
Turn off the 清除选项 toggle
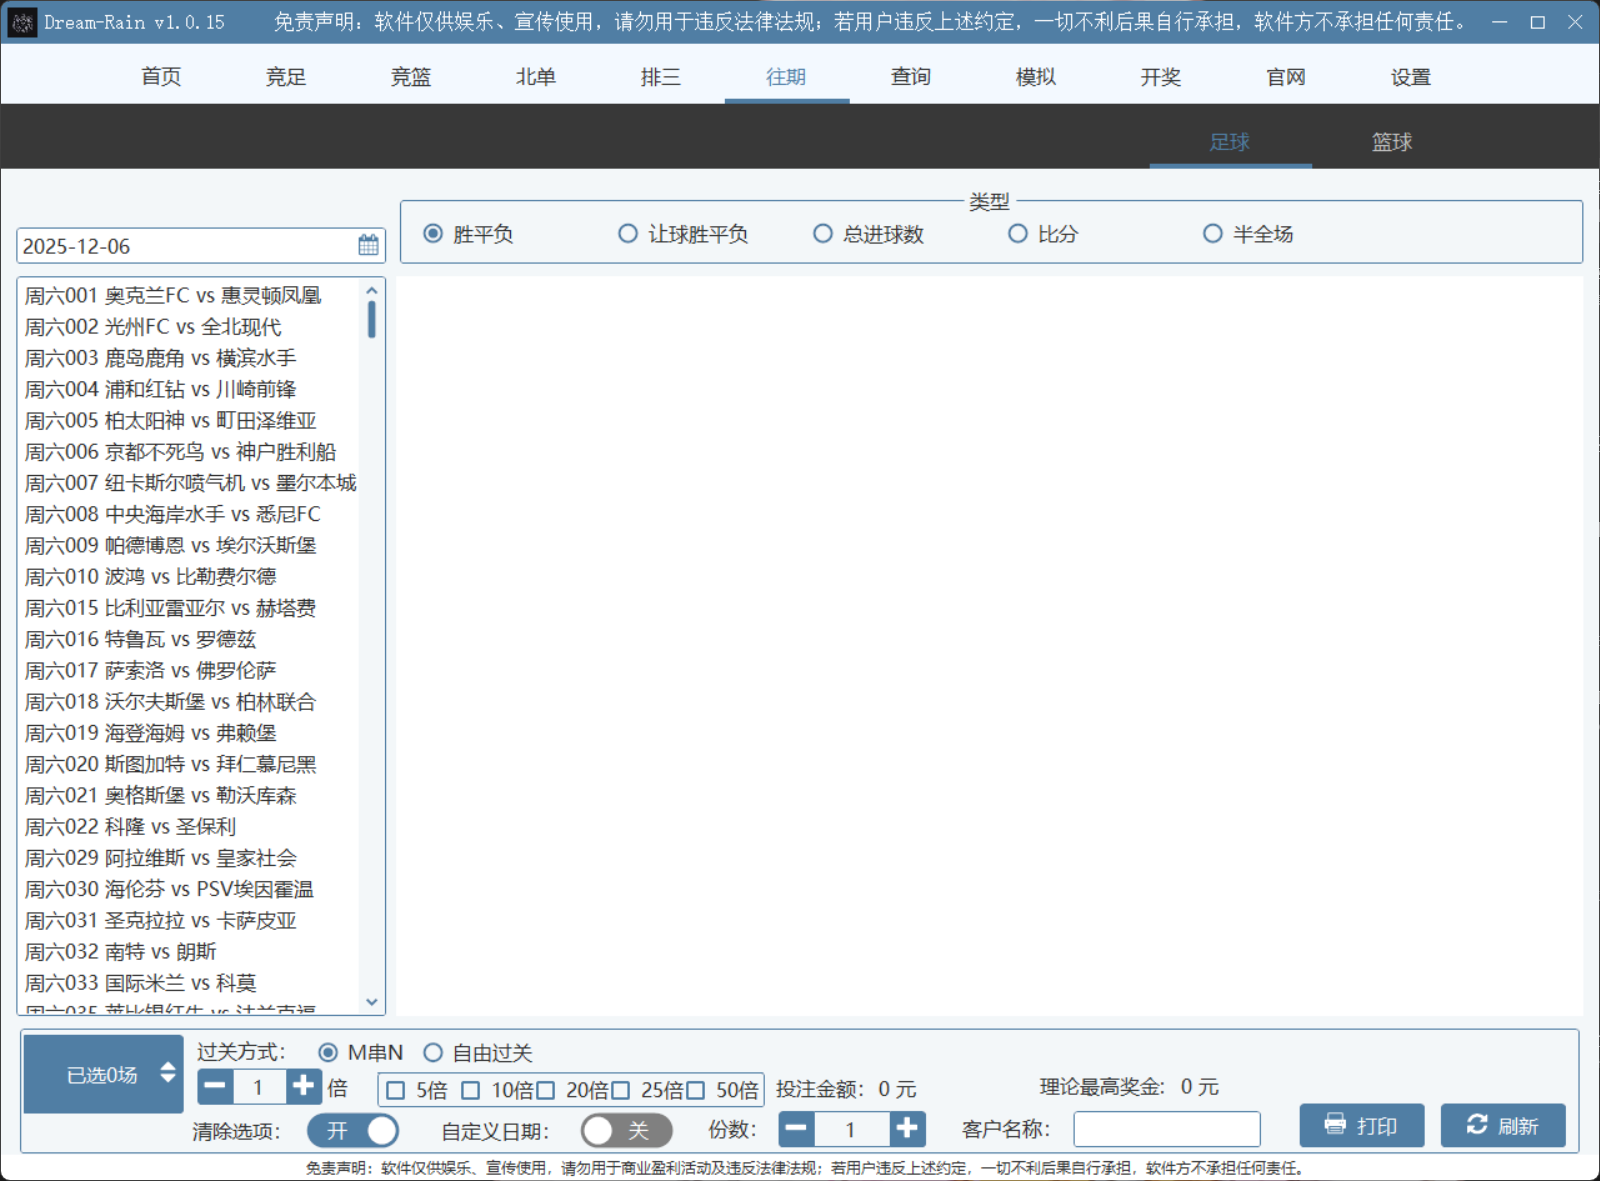352,1129
